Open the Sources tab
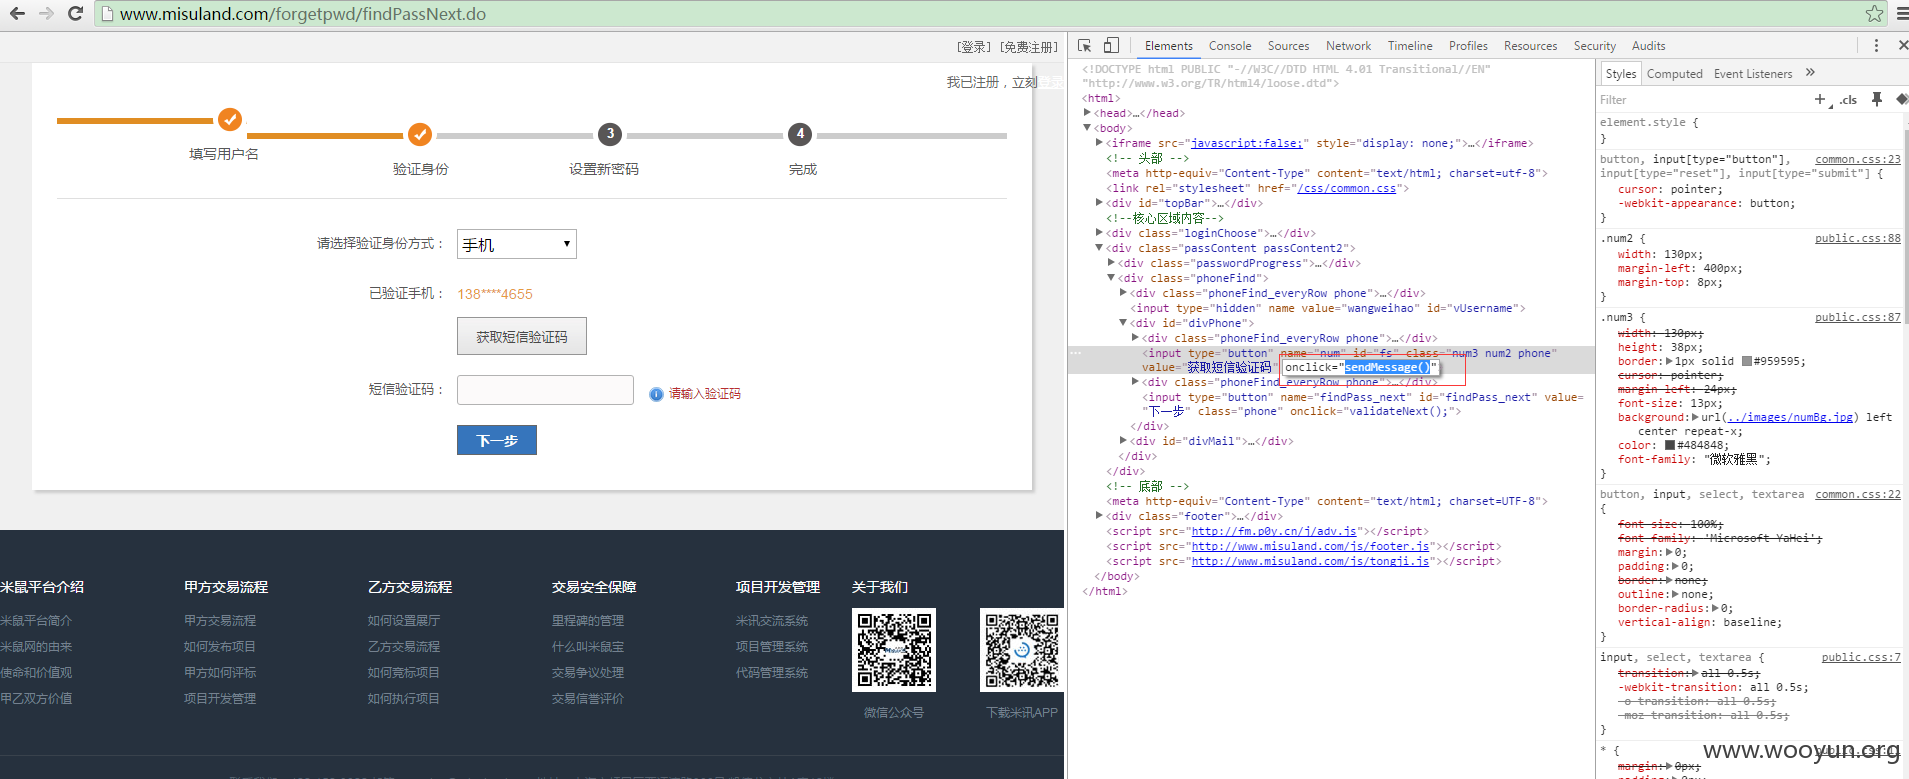Screen dimensions: 1909x779 (x=1288, y=46)
